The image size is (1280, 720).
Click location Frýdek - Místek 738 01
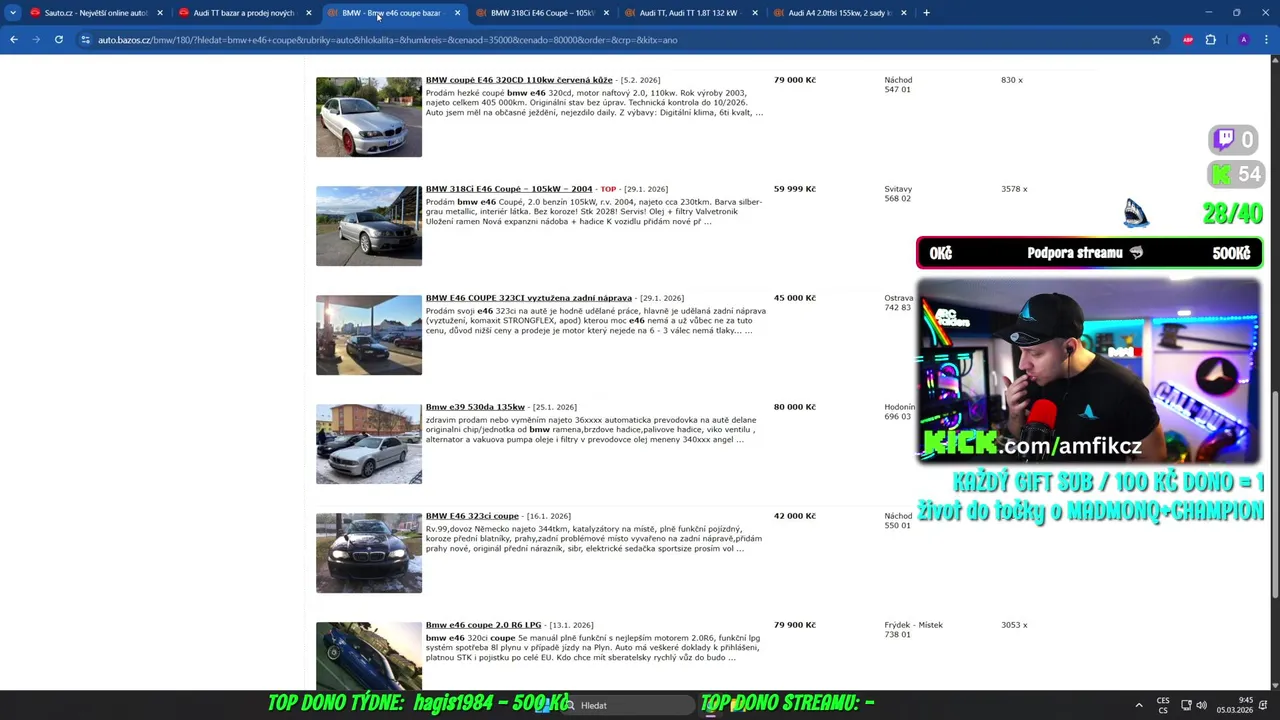tap(913, 630)
